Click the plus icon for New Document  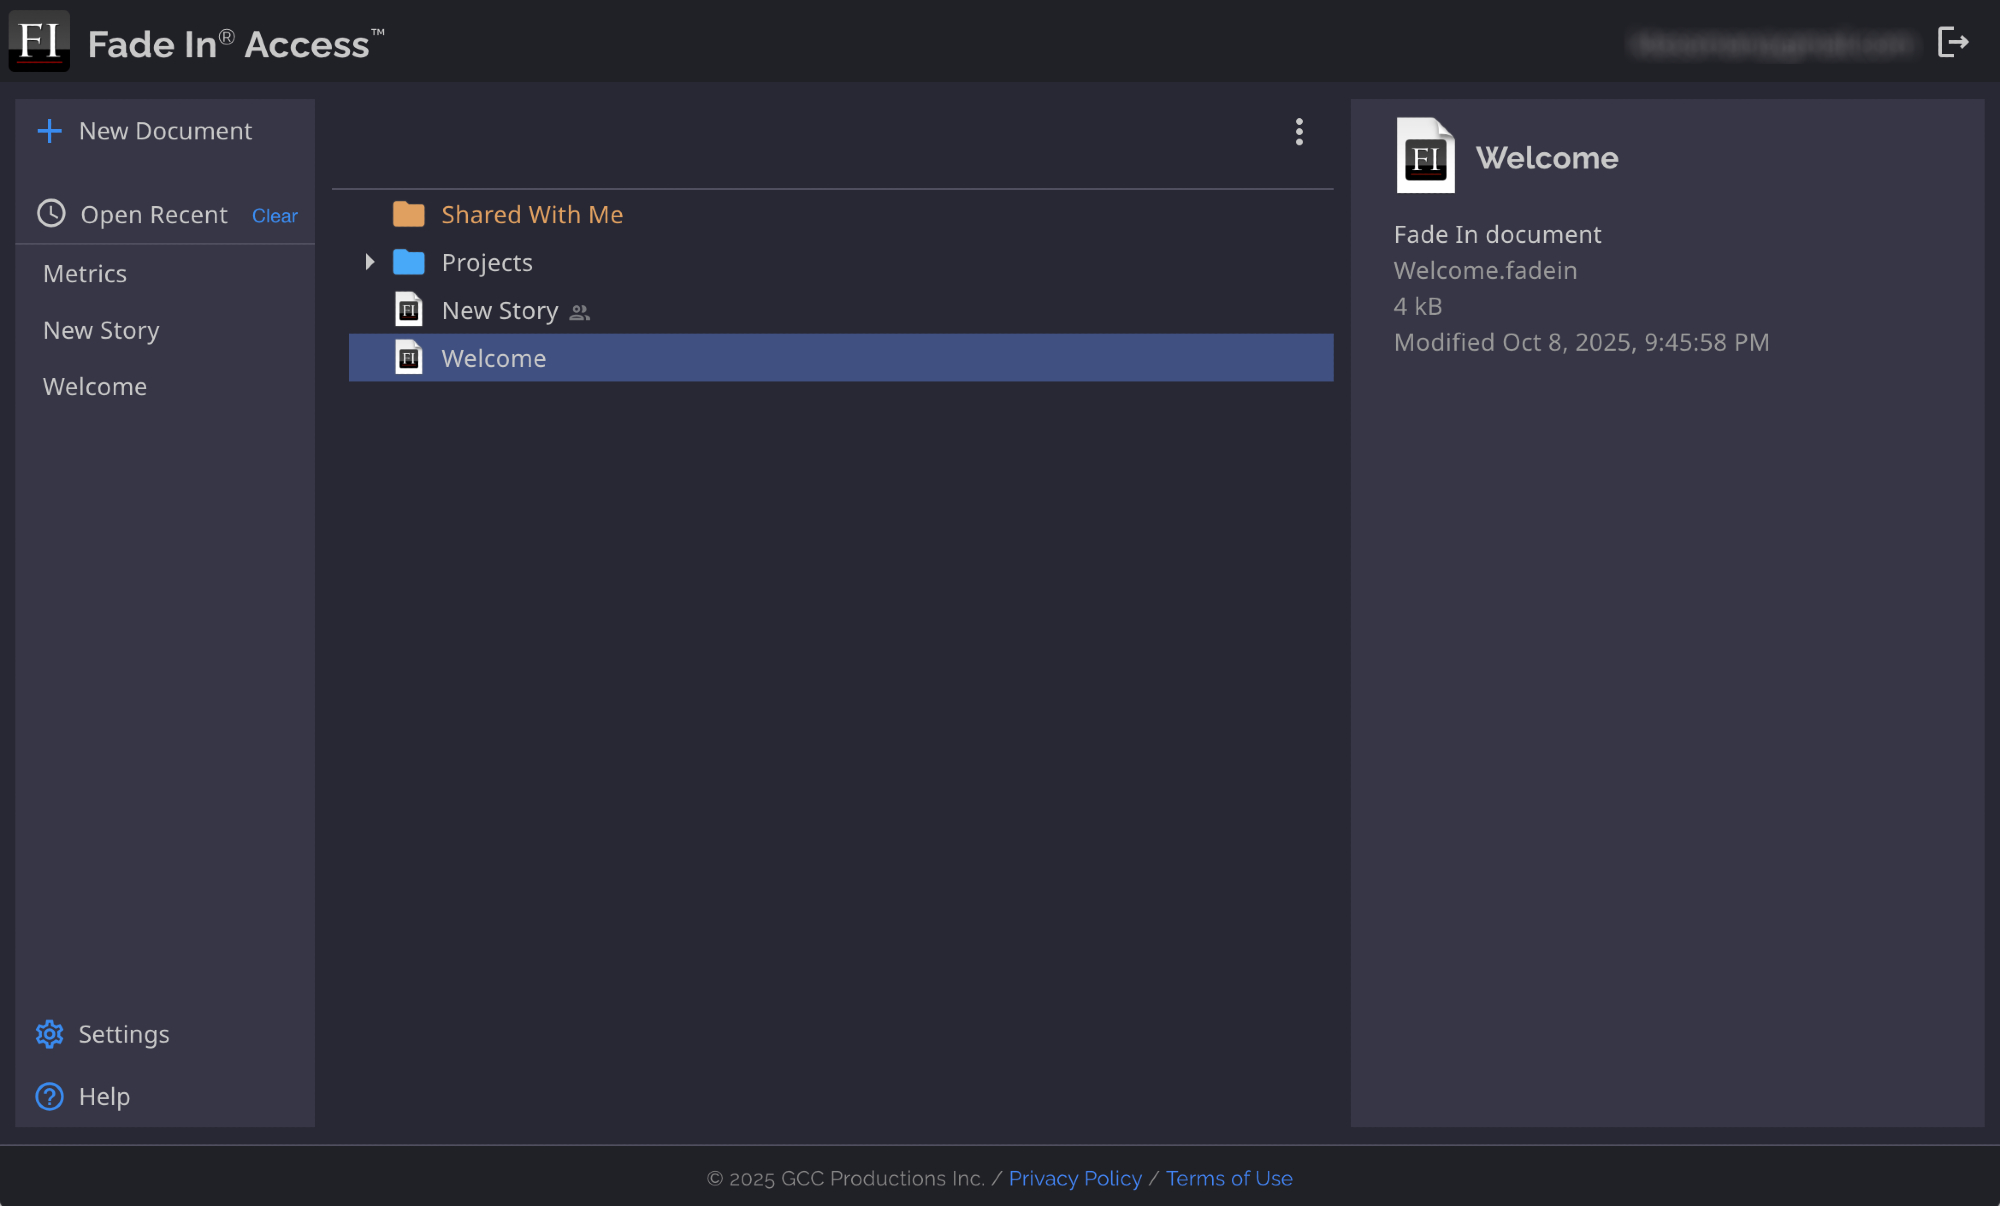tap(49, 131)
